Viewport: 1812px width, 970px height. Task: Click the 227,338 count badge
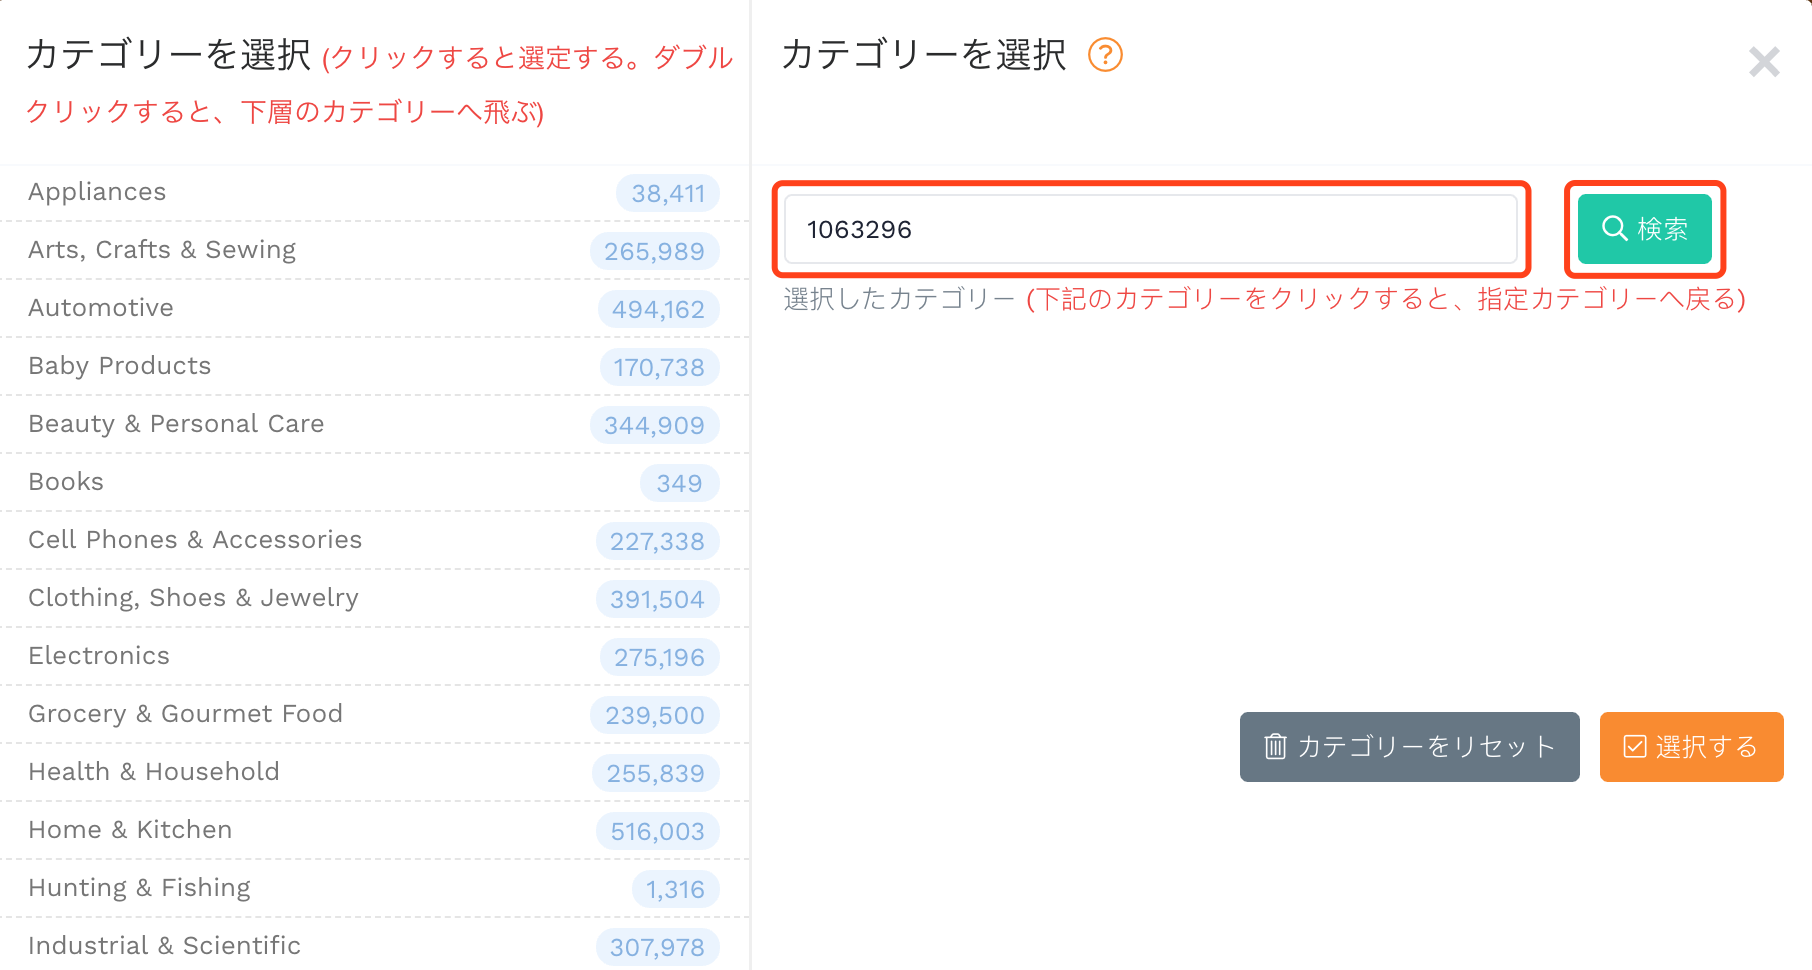658,541
